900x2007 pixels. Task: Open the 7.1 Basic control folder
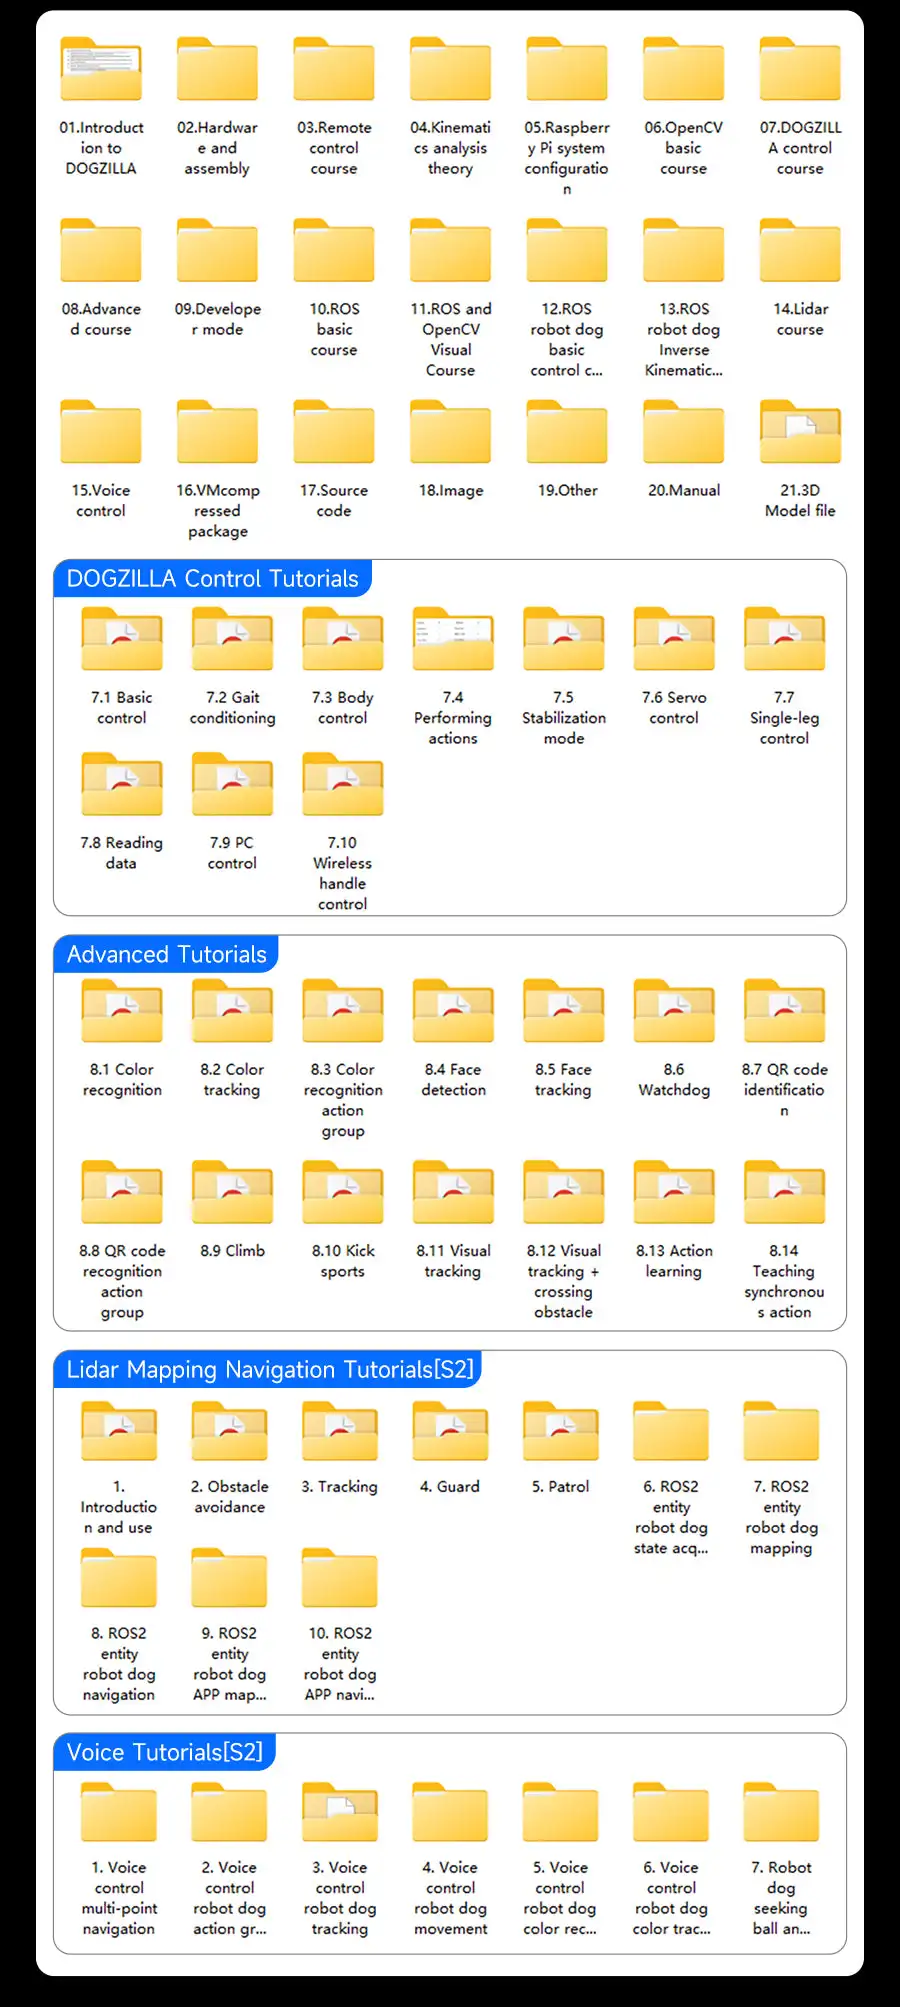point(122,639)
